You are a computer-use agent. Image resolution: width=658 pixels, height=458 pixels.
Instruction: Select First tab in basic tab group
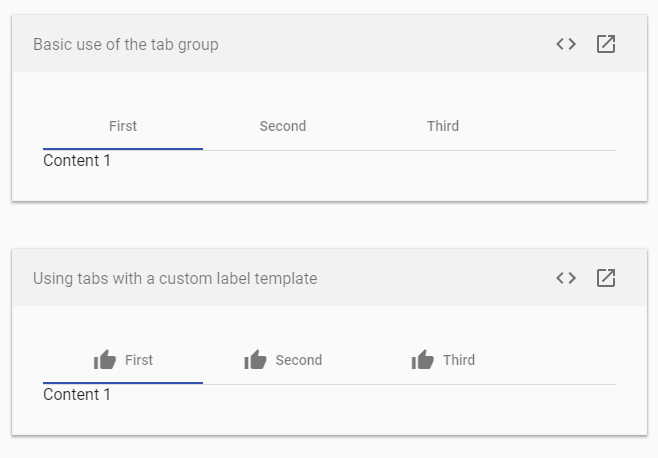coord(123,126)
